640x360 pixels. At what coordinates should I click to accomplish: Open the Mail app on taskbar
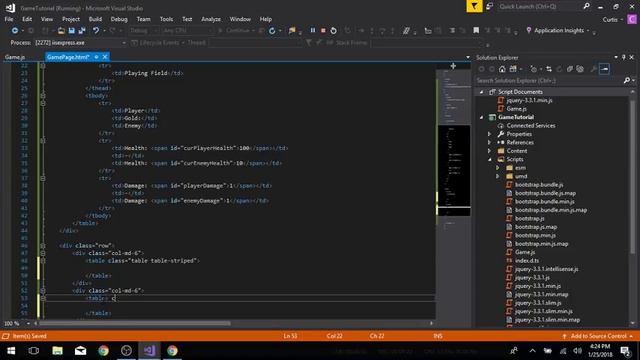pos(80,351)
